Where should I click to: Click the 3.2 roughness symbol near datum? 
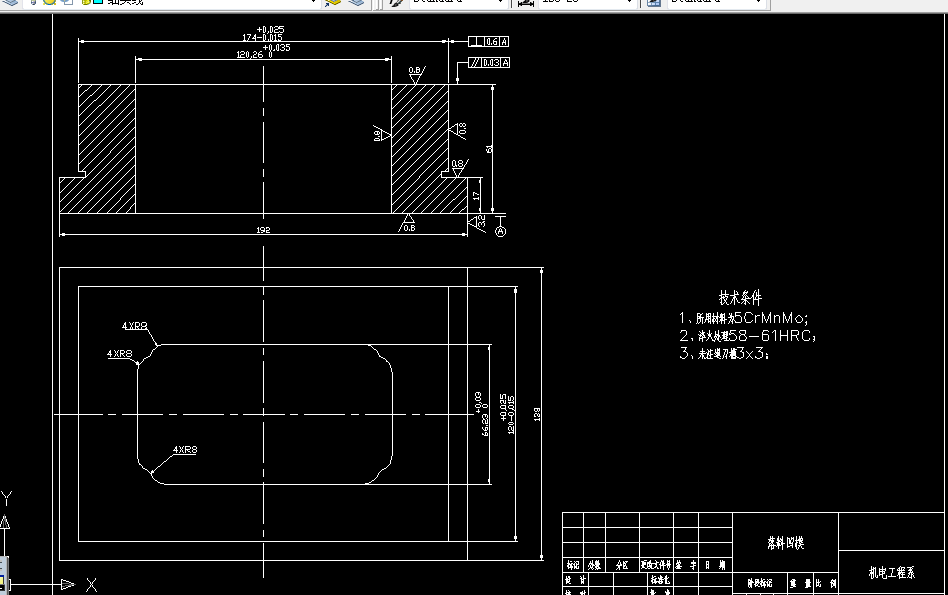478,223
